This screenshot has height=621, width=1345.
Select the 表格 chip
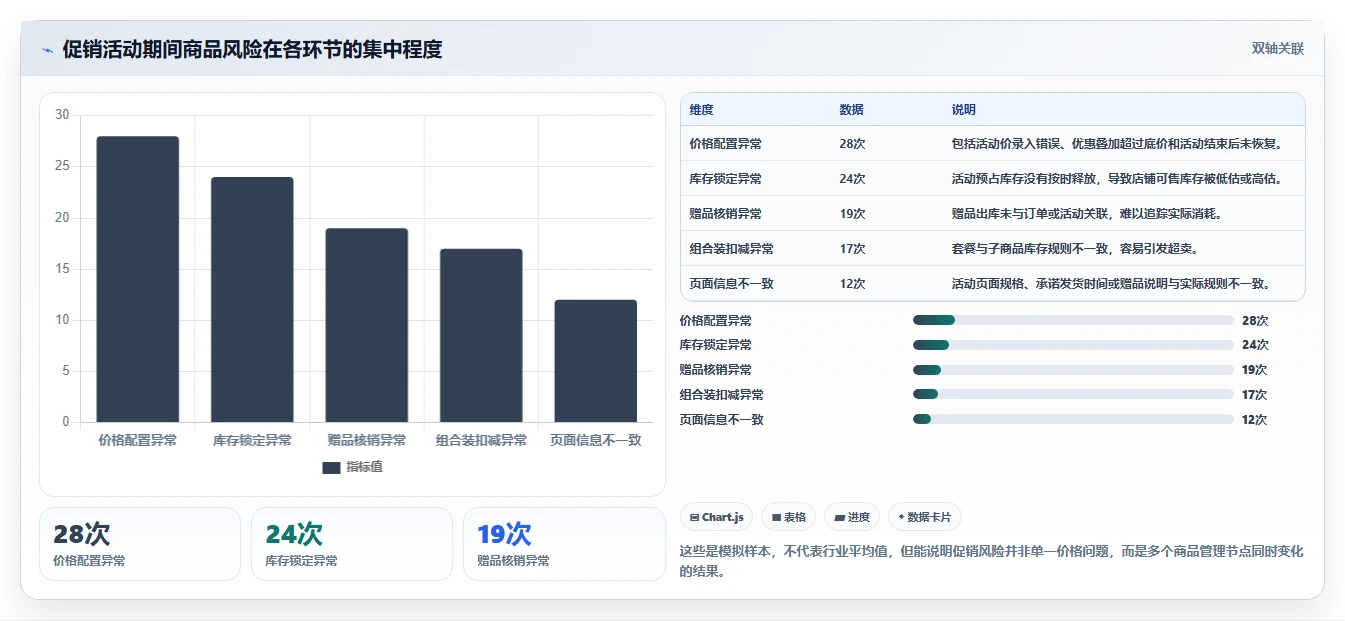tap(788, 517)
